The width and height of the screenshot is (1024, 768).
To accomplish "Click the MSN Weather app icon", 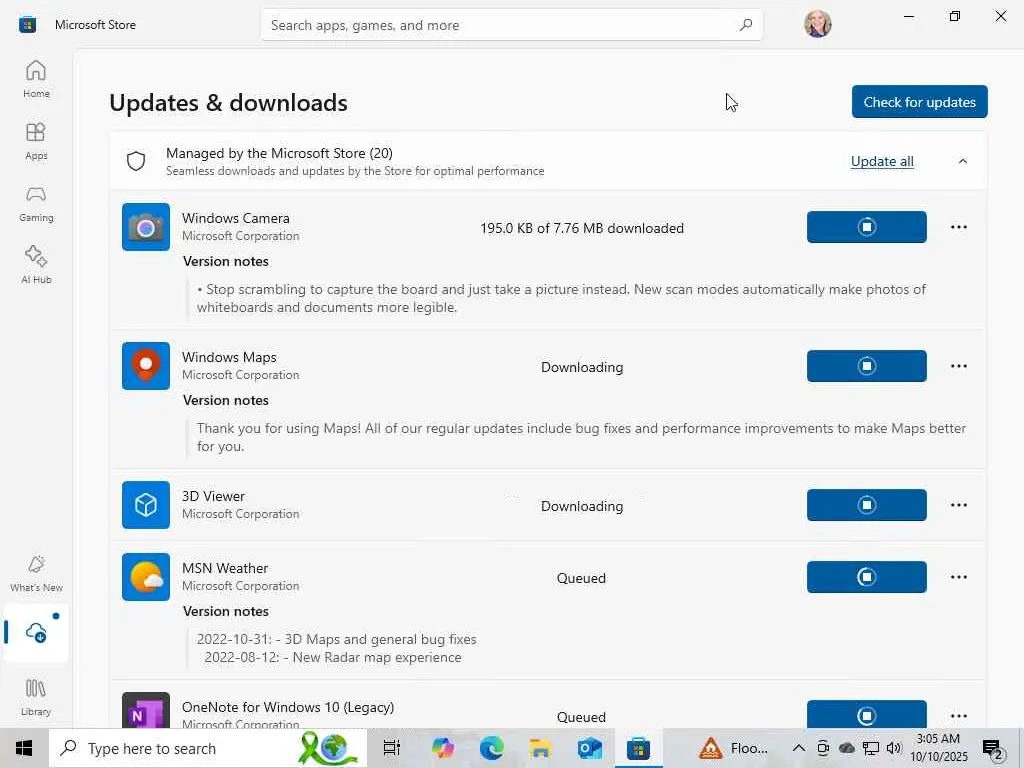I will point(146,577).
